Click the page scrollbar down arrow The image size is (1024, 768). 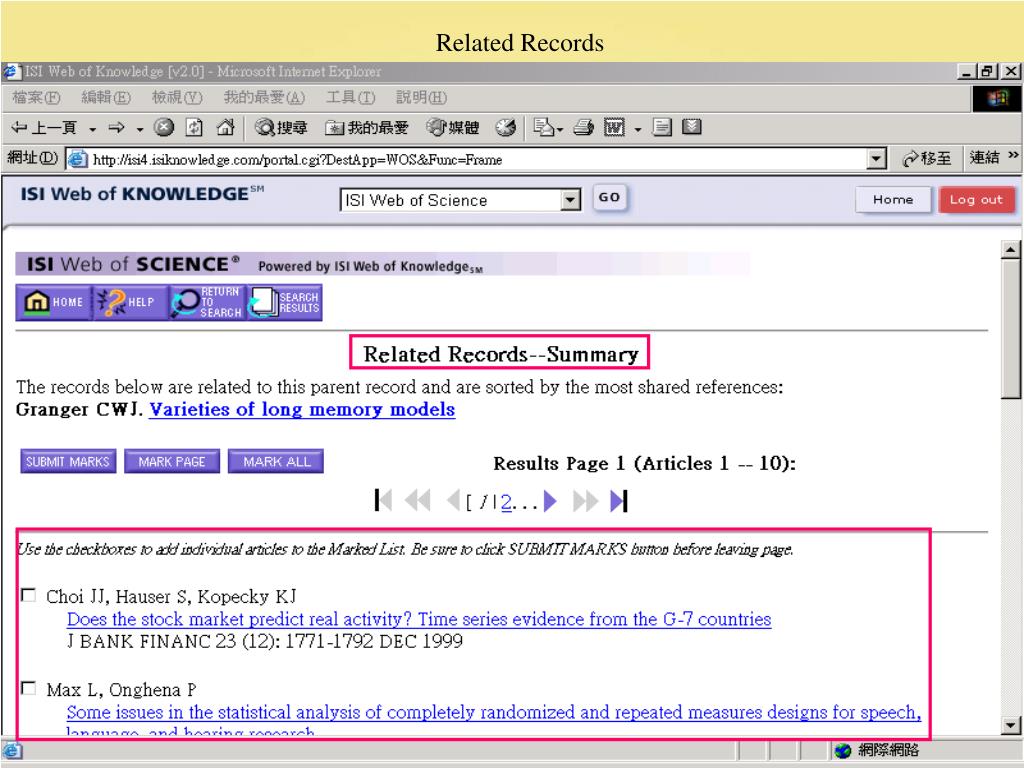pyautogui.click(x=1010, y=724)
